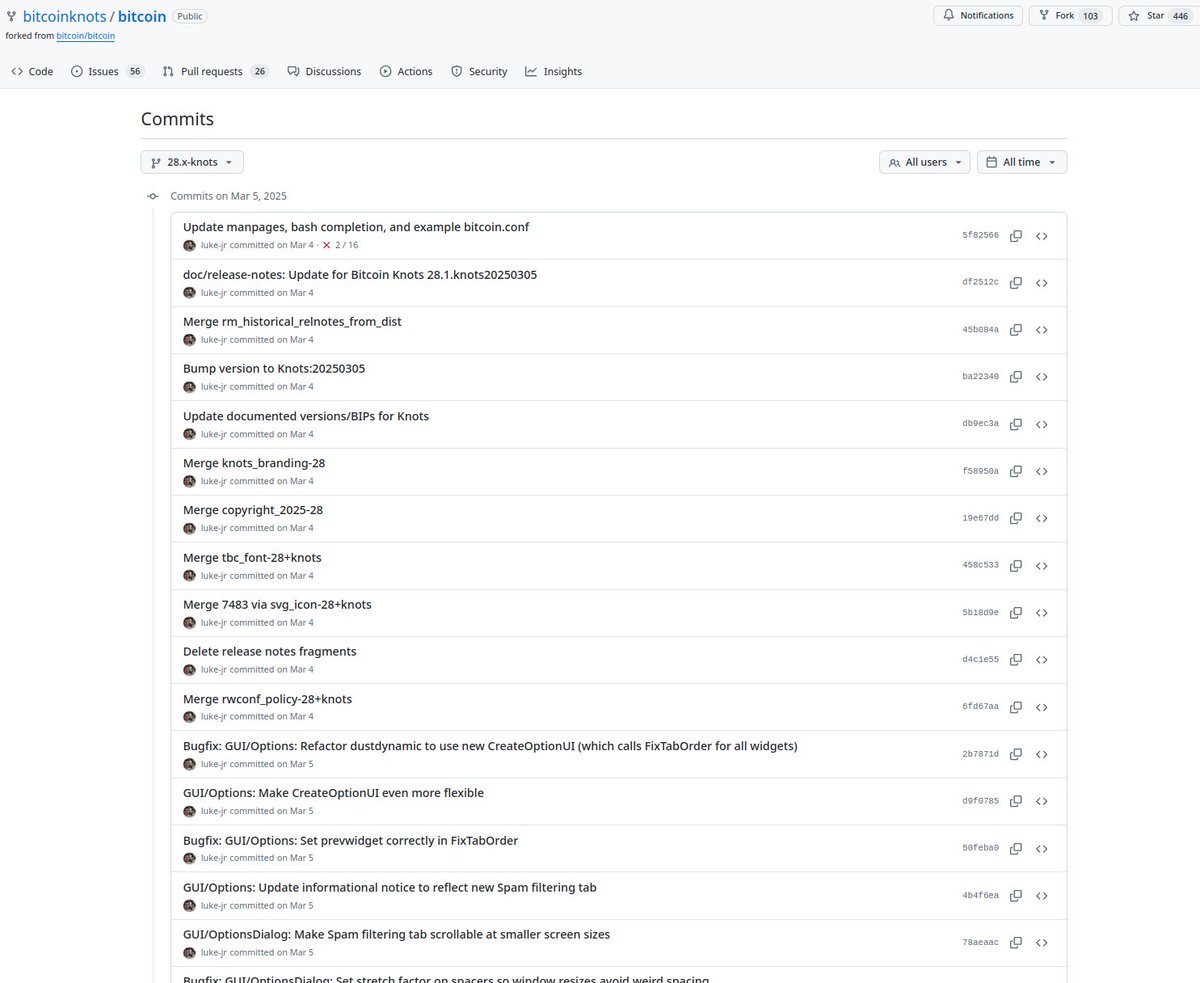The height and width of the screenshot is (983, 1200).
Task: Copy full SHA for commit 19e67dd
Action: [1016, 518]
